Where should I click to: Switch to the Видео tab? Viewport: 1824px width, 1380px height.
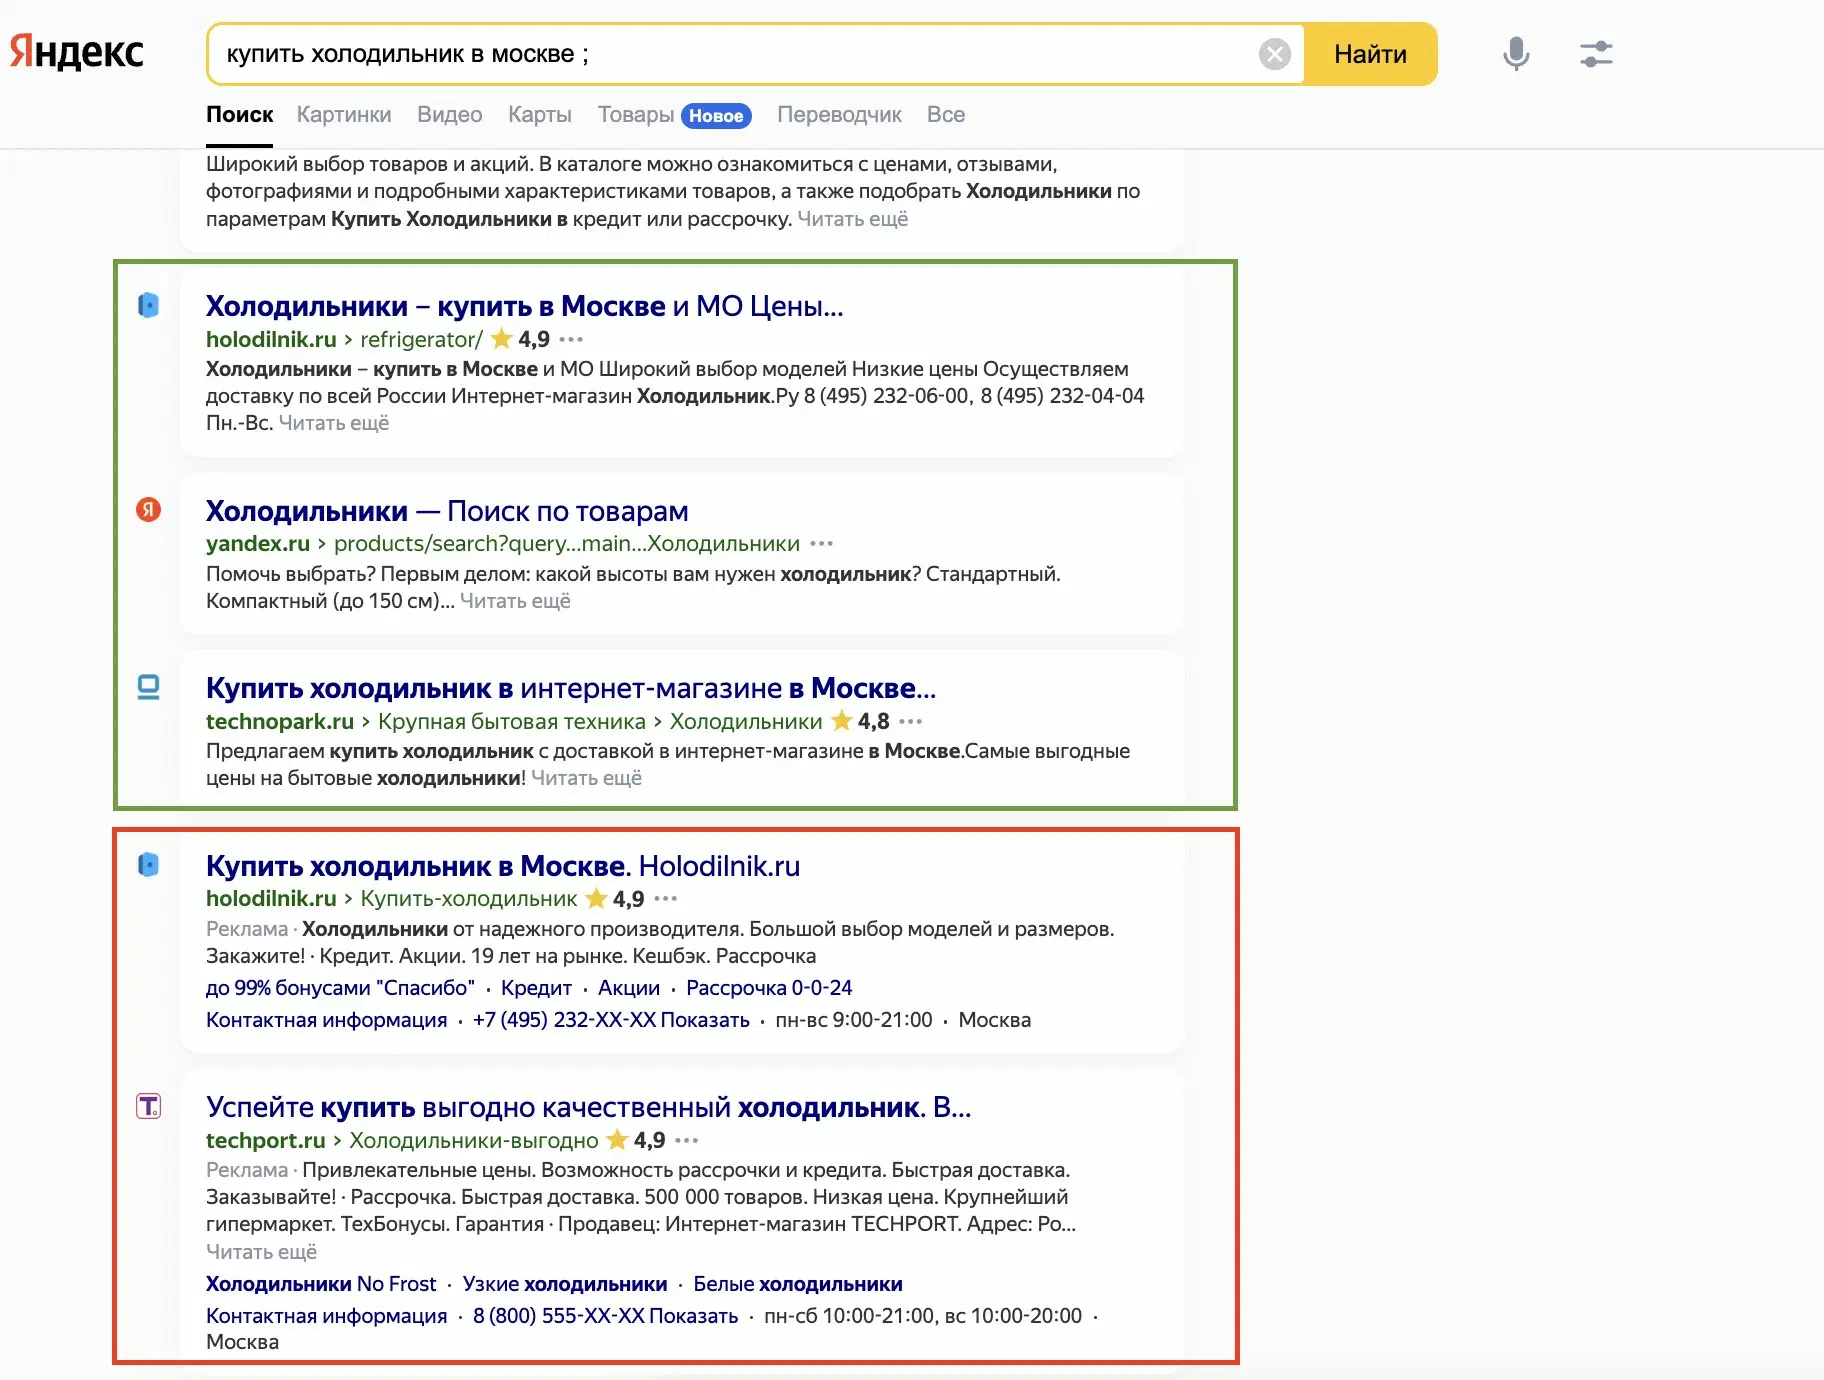(x=448, y=114)
